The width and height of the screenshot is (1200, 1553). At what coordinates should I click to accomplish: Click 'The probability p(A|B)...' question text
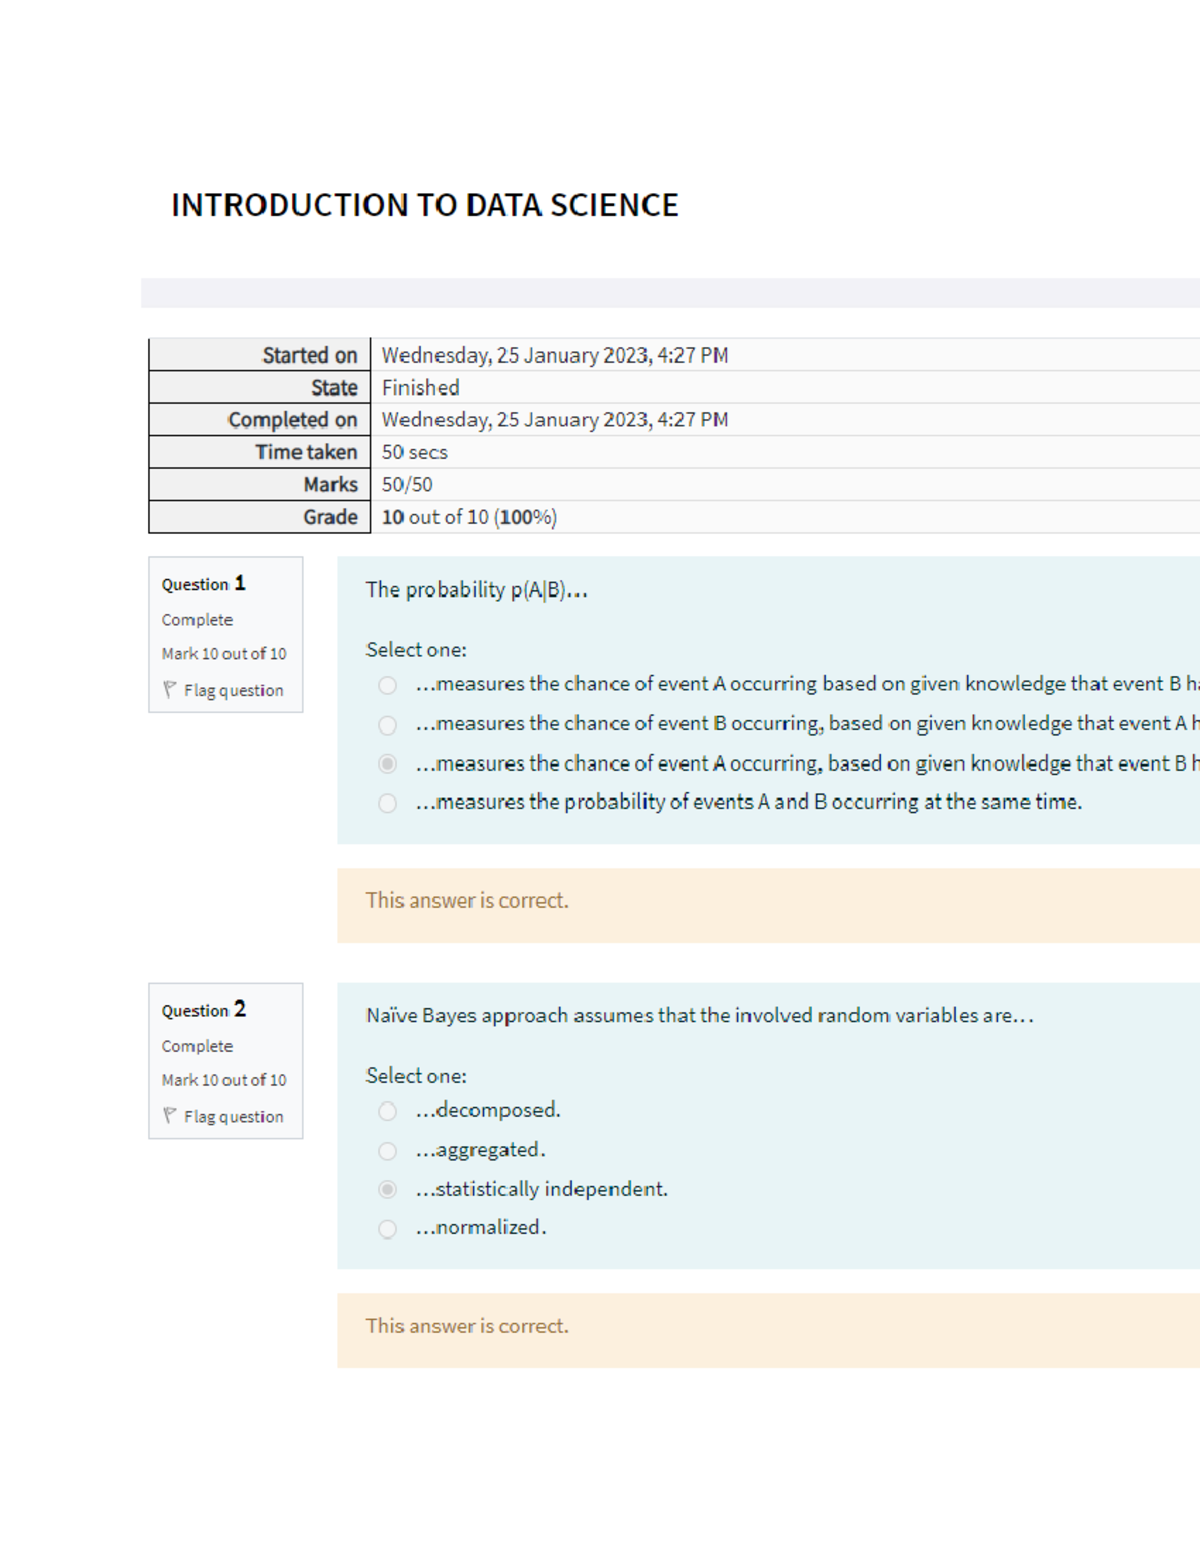coord(476,590)
